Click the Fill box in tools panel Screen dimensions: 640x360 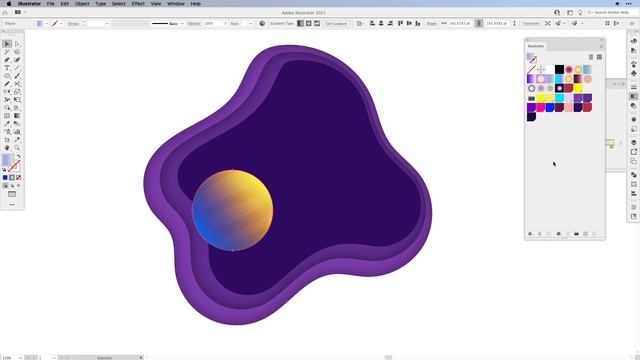coord(7,160)
